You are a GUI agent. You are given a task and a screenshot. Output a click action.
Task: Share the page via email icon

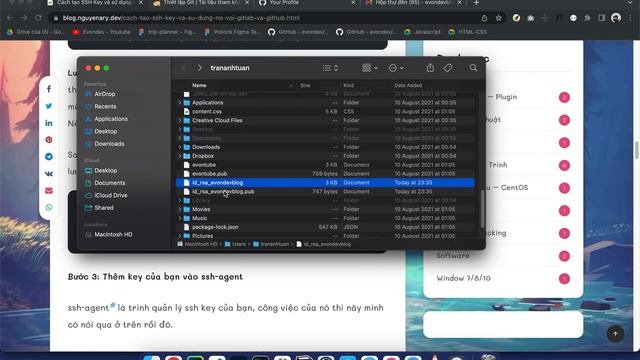point(49,191)
